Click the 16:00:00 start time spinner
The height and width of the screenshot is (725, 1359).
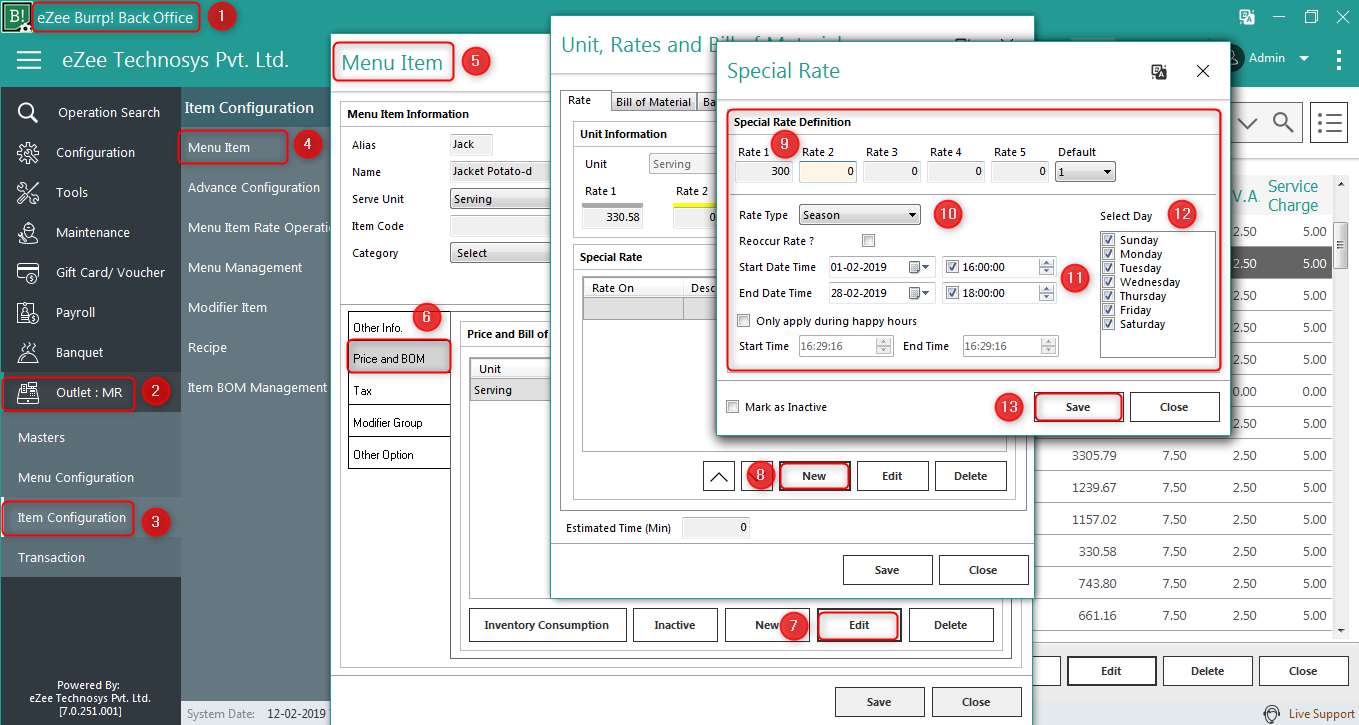click(1047, 267)
